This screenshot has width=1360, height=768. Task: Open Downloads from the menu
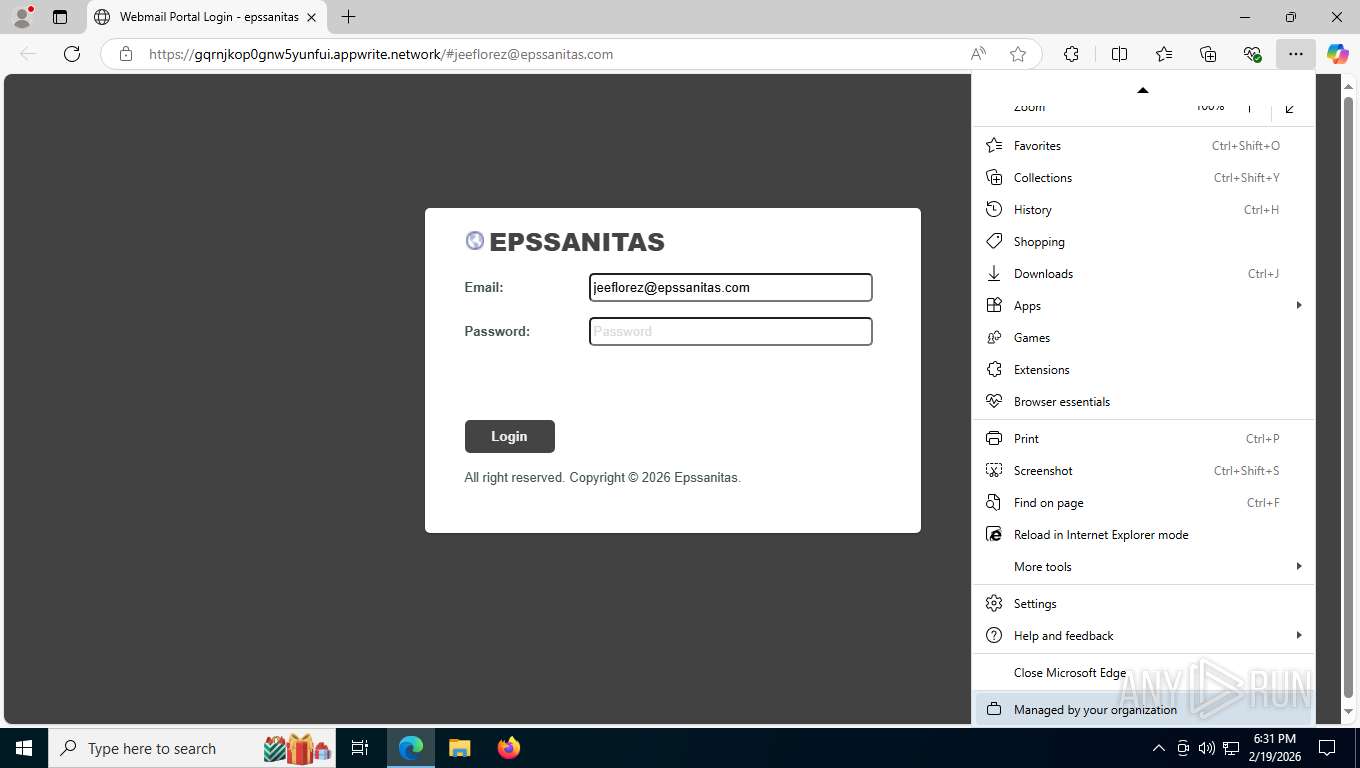(x=1143, y=274)
